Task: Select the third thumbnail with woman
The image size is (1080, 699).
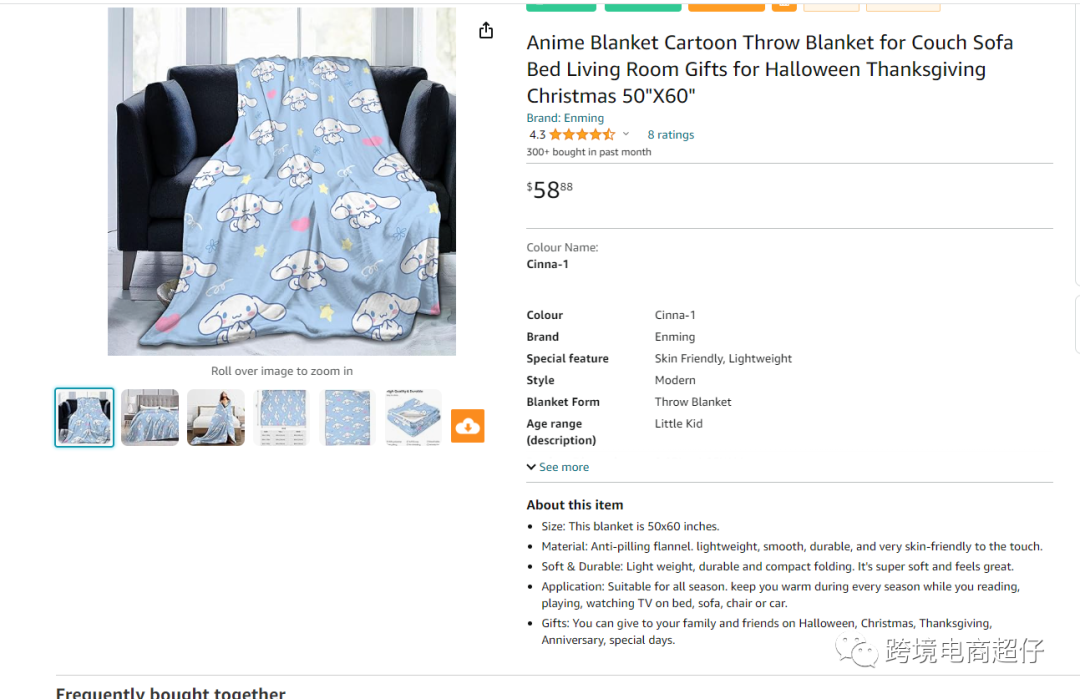Action: 216,417
